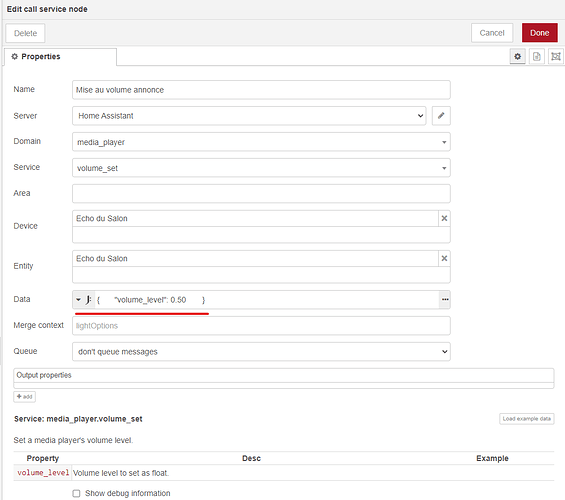Toggle Show debug information checkbox
565x500 pixels.
(x=76, y=493)
